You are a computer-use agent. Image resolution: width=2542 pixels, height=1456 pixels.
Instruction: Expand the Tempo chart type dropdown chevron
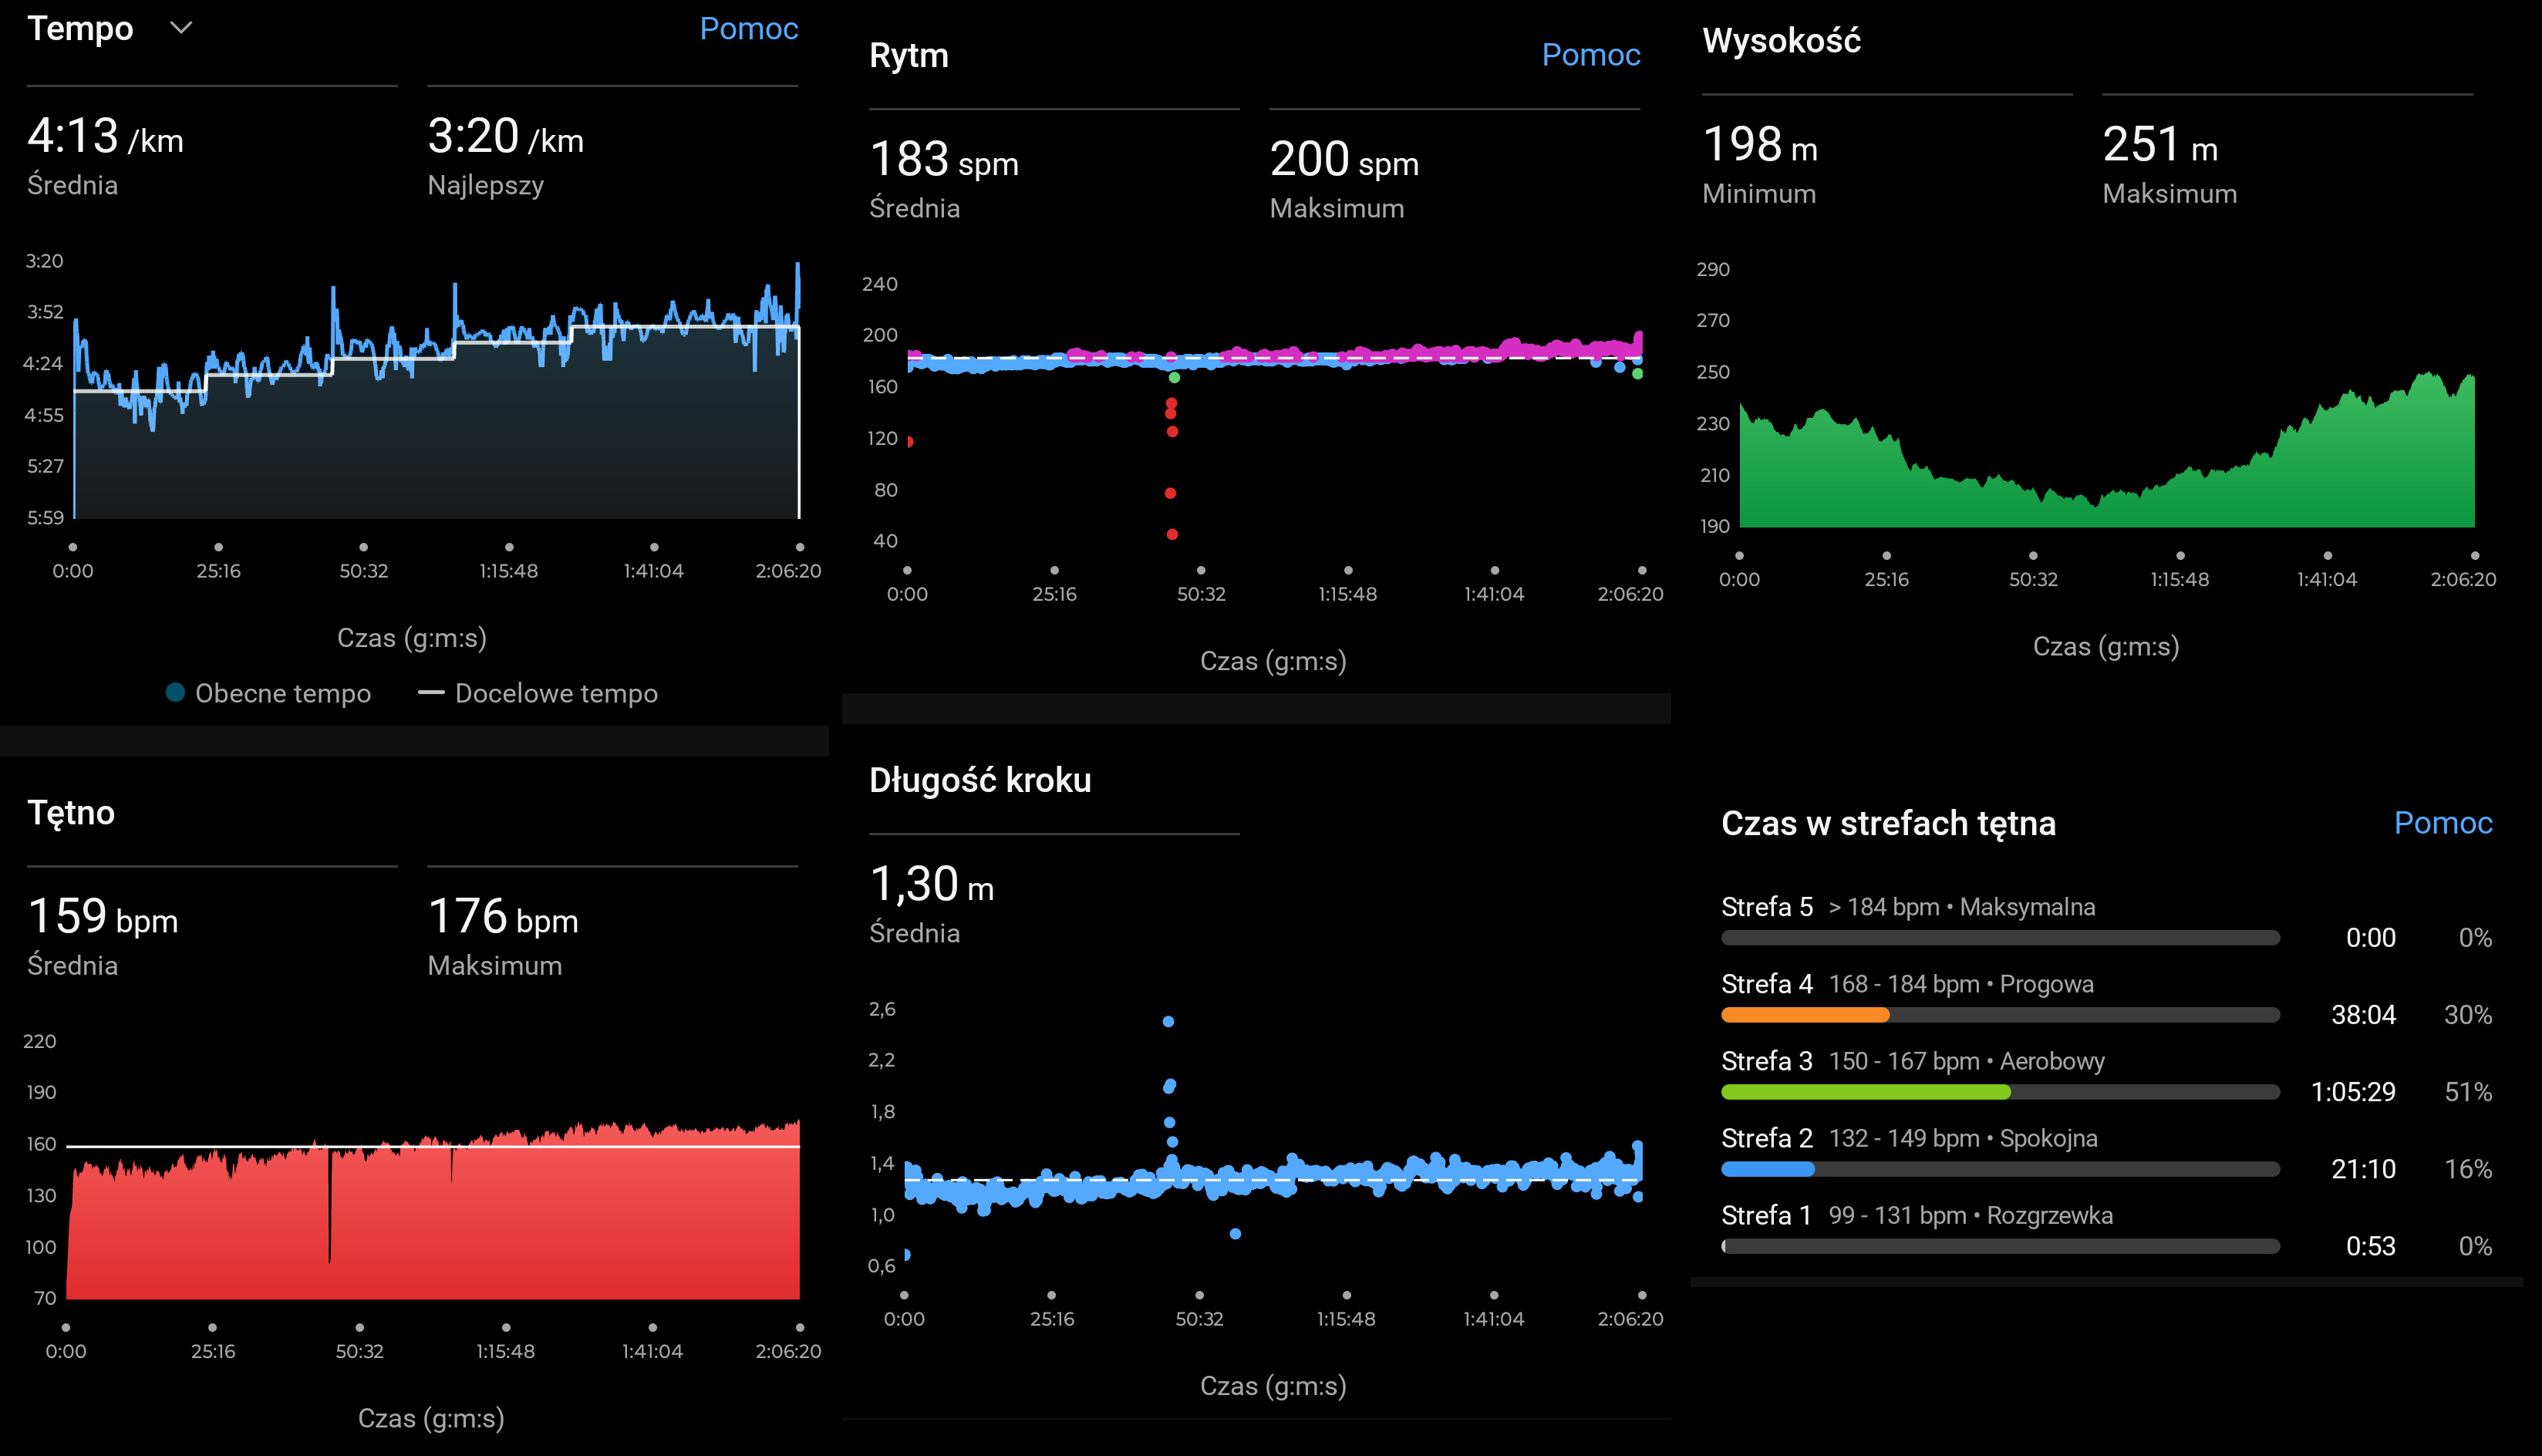point(181,28)
